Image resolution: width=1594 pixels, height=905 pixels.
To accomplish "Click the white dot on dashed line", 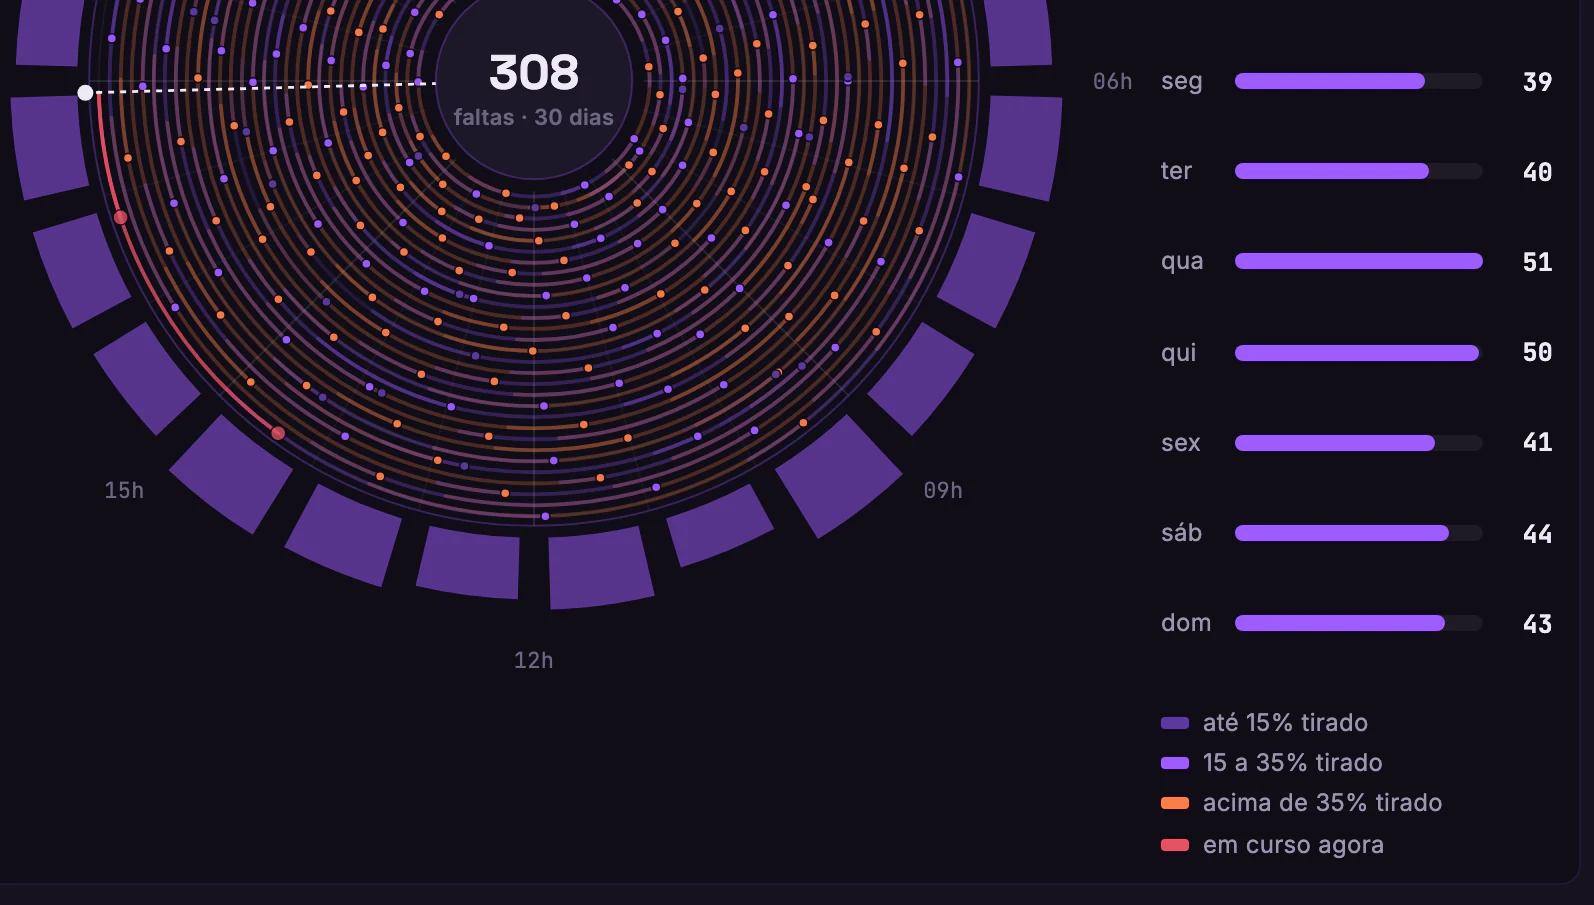I will (x=85, y=93).
